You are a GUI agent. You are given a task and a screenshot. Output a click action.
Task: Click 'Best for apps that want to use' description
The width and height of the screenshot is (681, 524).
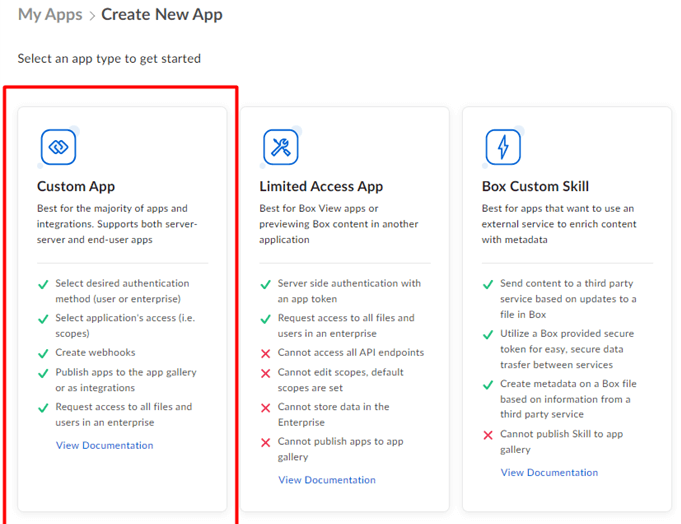coord(559,224)
